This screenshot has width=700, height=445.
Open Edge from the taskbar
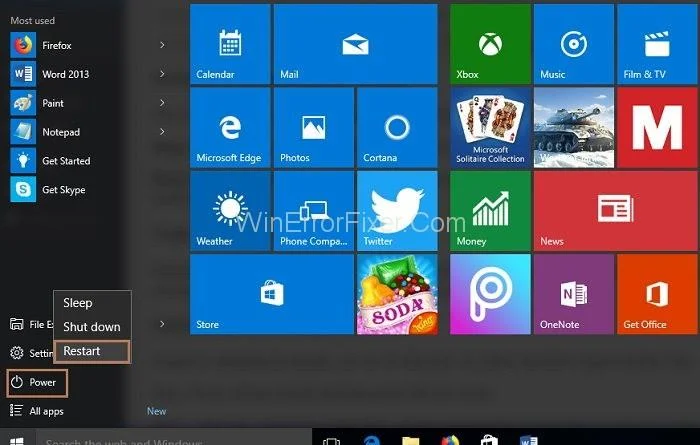tap(371, 440)
